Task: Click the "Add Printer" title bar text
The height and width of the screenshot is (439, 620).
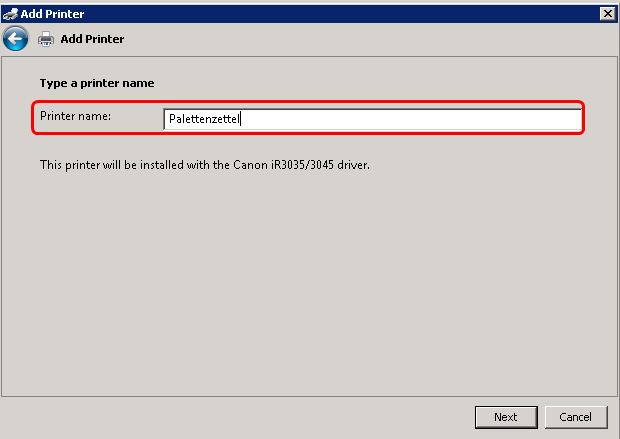Action: [52, 13]
